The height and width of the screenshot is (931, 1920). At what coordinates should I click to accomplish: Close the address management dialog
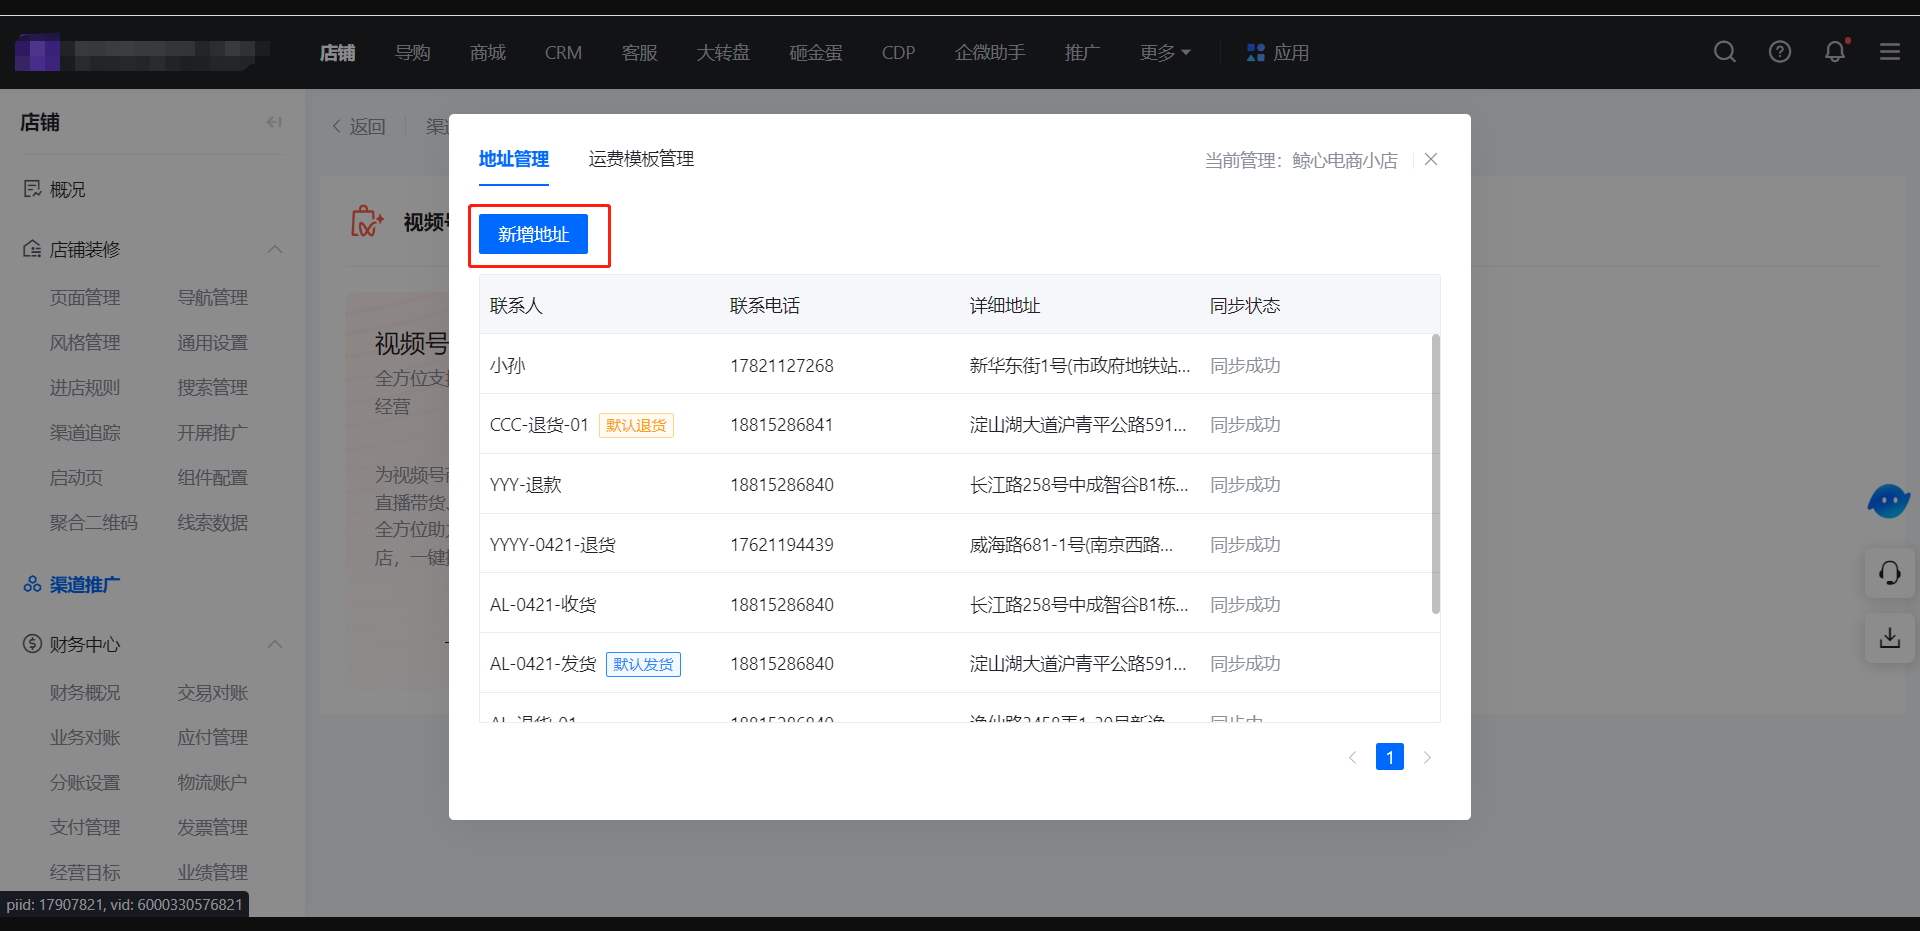pos(1431,159)
